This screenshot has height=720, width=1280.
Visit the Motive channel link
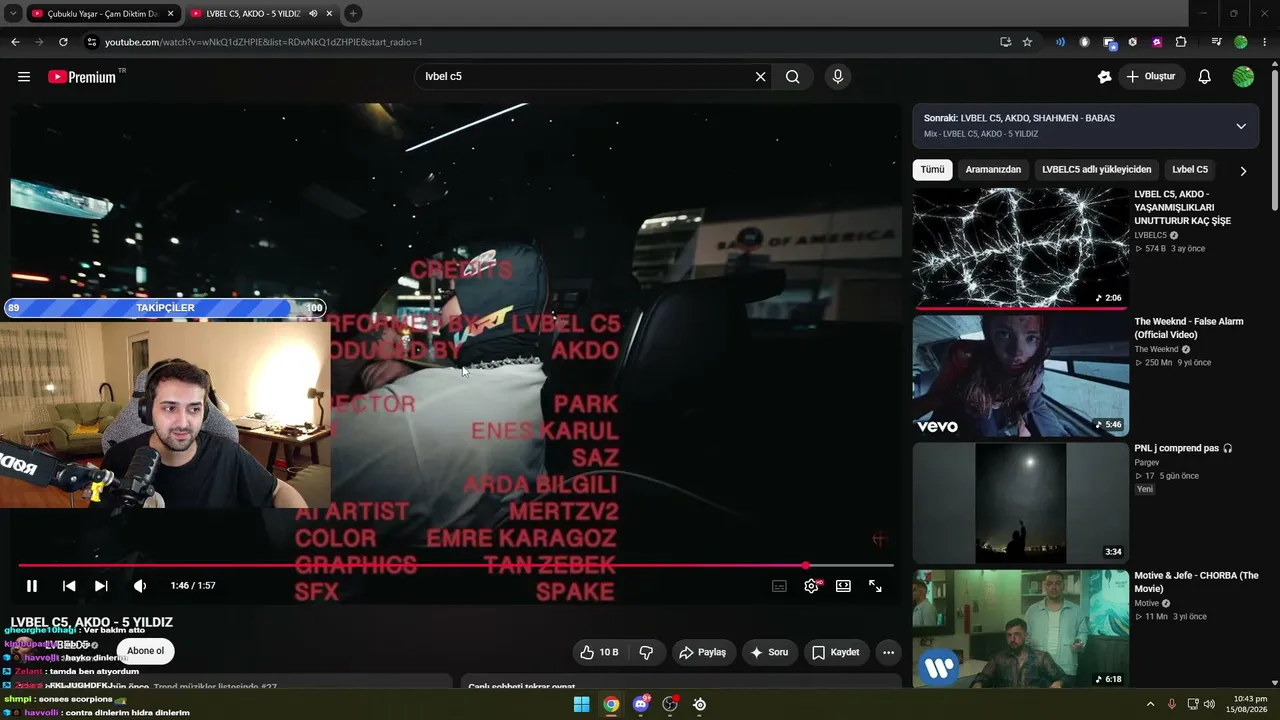[x=1146, y=603]
